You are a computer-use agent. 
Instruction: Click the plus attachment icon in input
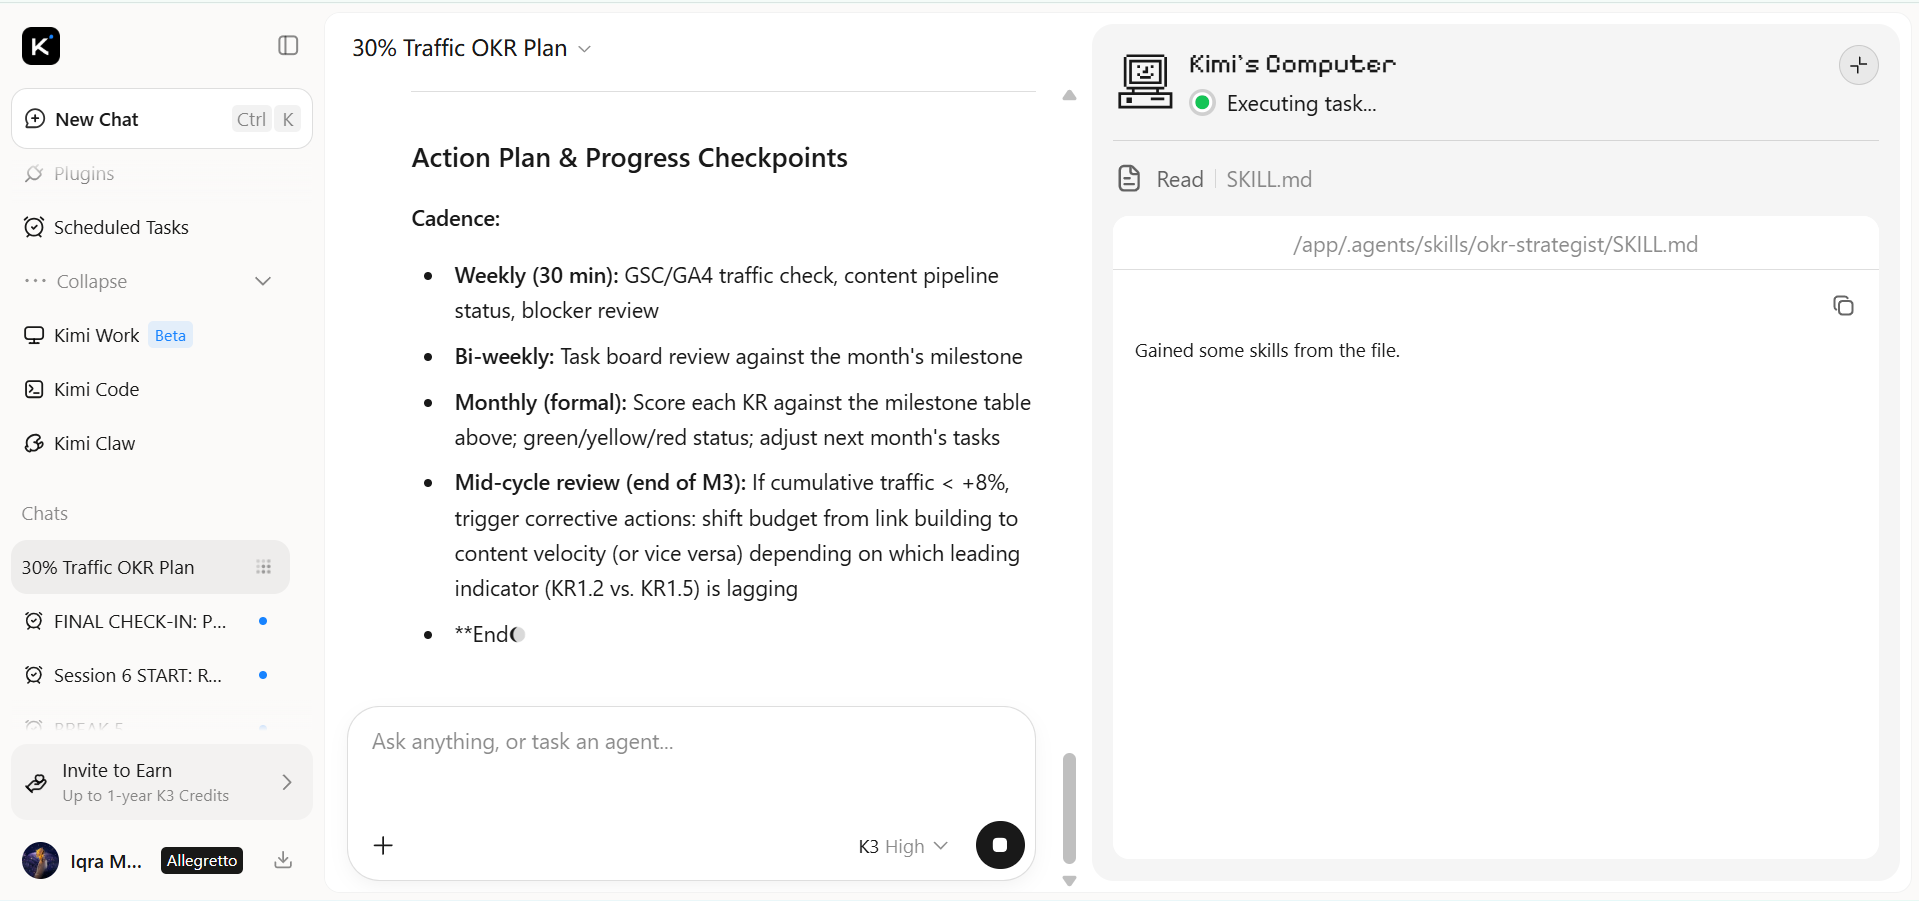tap(383, 846)
